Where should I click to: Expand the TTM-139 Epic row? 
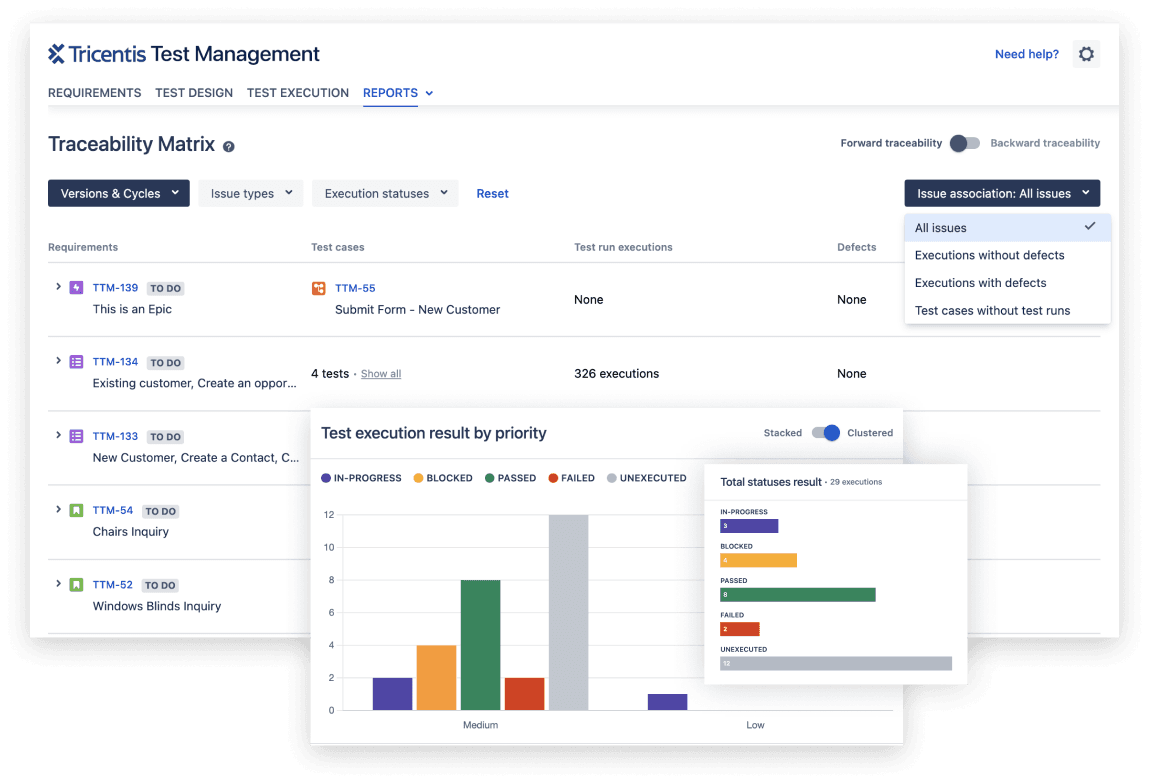58,287
